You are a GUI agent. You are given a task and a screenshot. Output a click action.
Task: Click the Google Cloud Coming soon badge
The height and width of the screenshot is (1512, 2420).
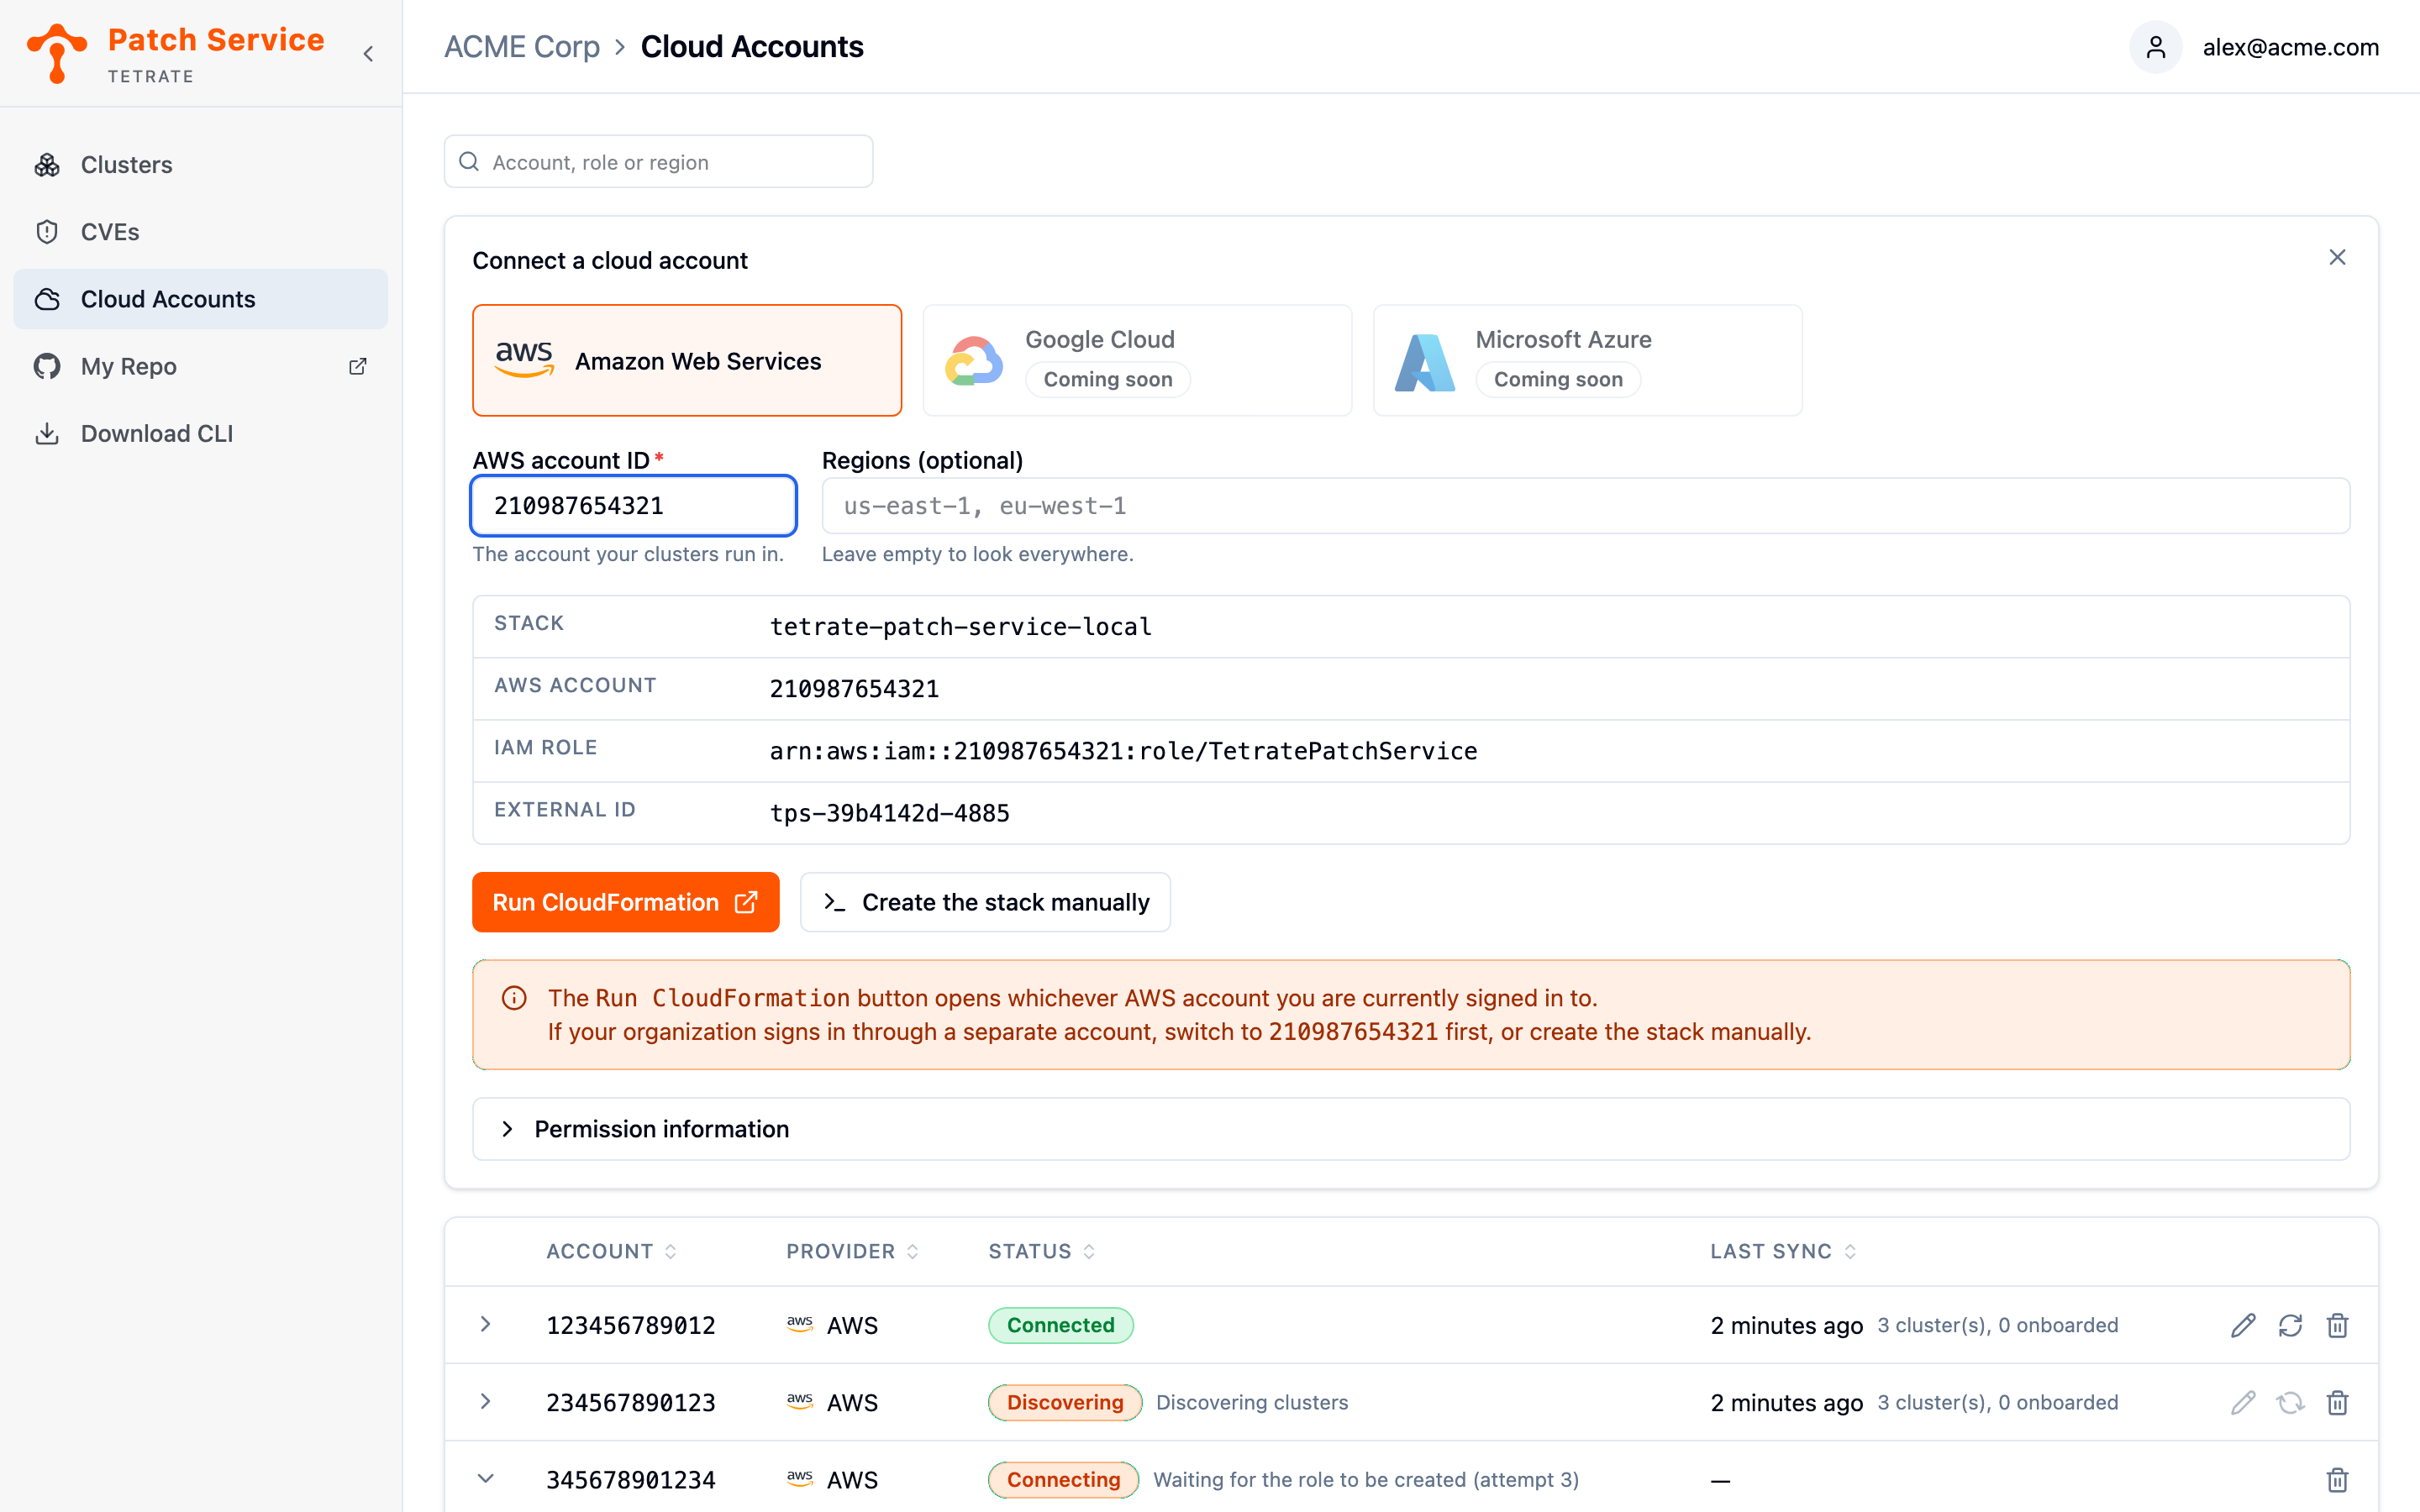click(1107, 379)
